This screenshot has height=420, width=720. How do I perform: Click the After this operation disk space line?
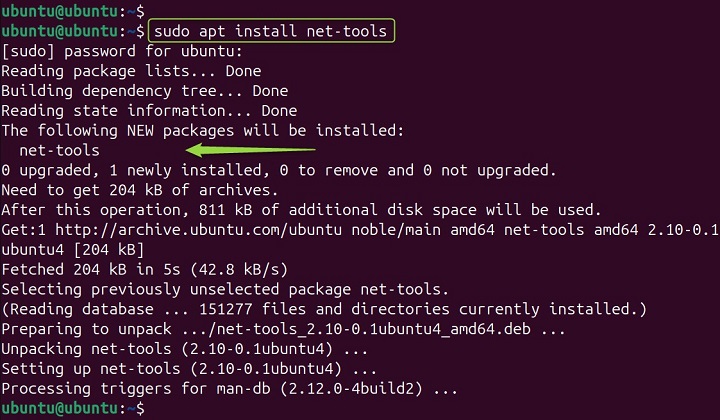pyautogui.click(x=300, y=210)
